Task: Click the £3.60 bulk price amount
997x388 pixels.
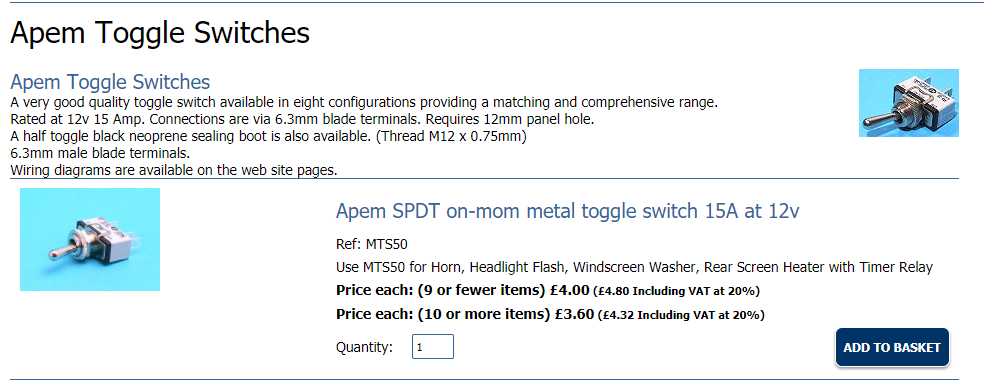Action: coord(574,314)
